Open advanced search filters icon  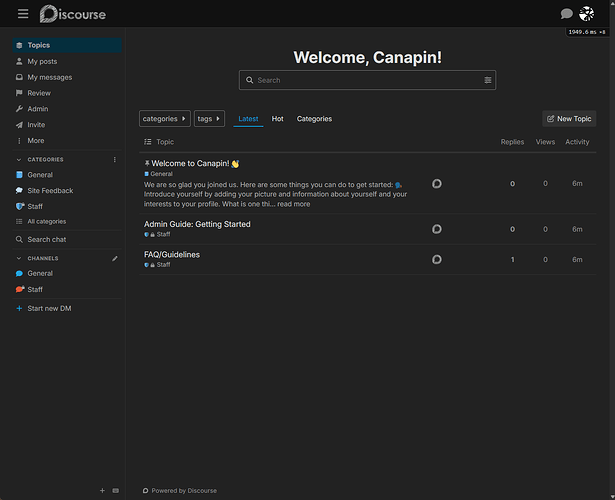[488, 80]
